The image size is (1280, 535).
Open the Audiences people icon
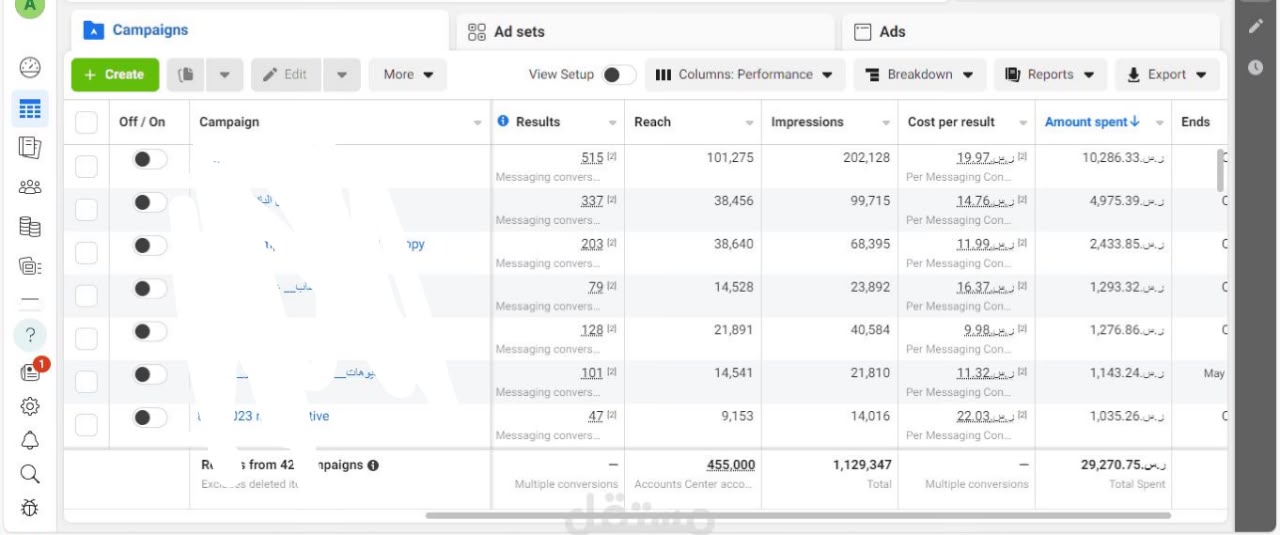(x=30, y=187)
